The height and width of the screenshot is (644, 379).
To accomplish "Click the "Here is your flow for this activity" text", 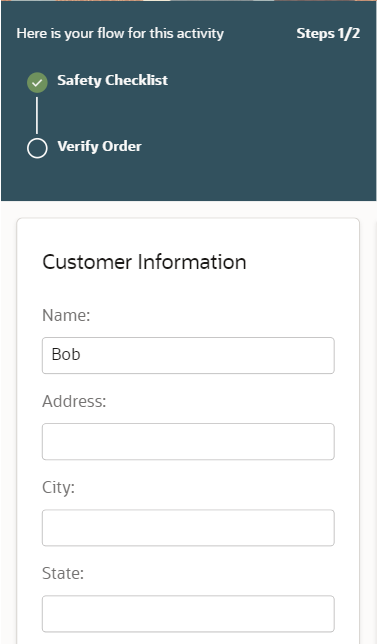I will pyautogui.click(x=120, y=33).
